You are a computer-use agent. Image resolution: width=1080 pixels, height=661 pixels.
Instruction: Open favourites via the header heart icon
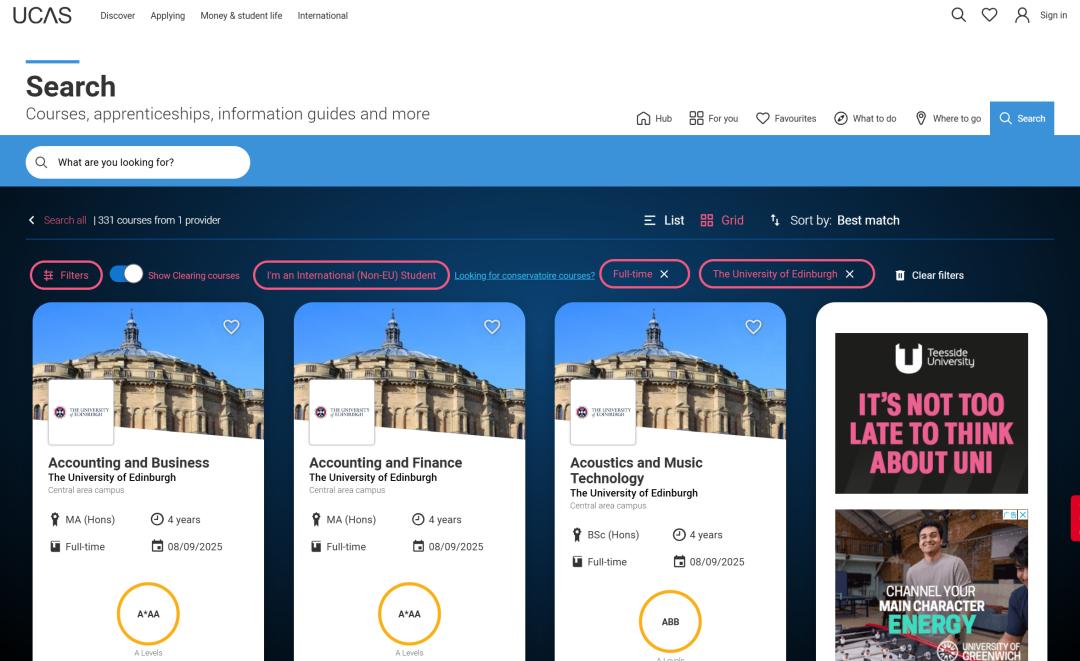point(989,15)
